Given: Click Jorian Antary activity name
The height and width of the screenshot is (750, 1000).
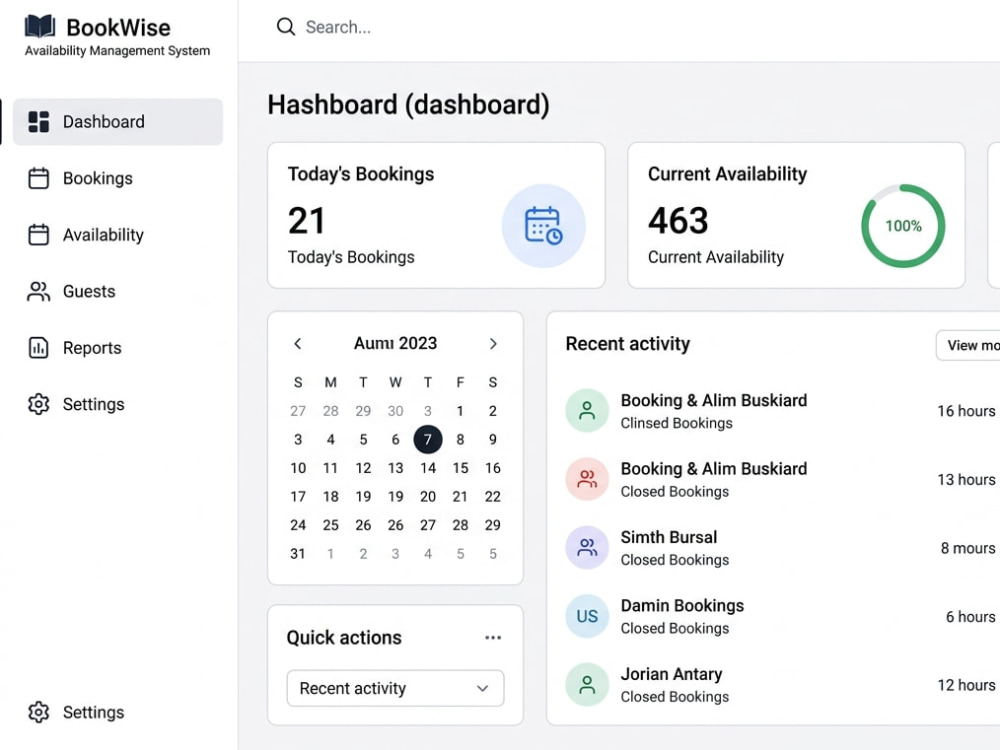Looking at the screenshot, I should click(672, 674).
